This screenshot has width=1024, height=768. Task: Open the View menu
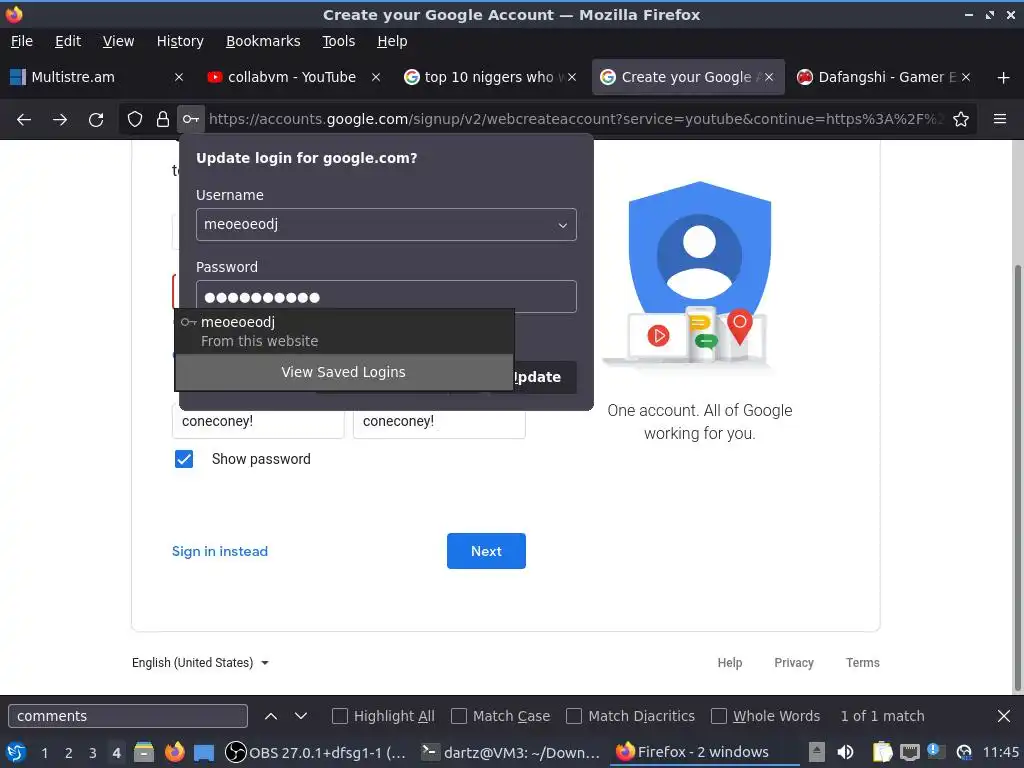(x=118, y=41)
